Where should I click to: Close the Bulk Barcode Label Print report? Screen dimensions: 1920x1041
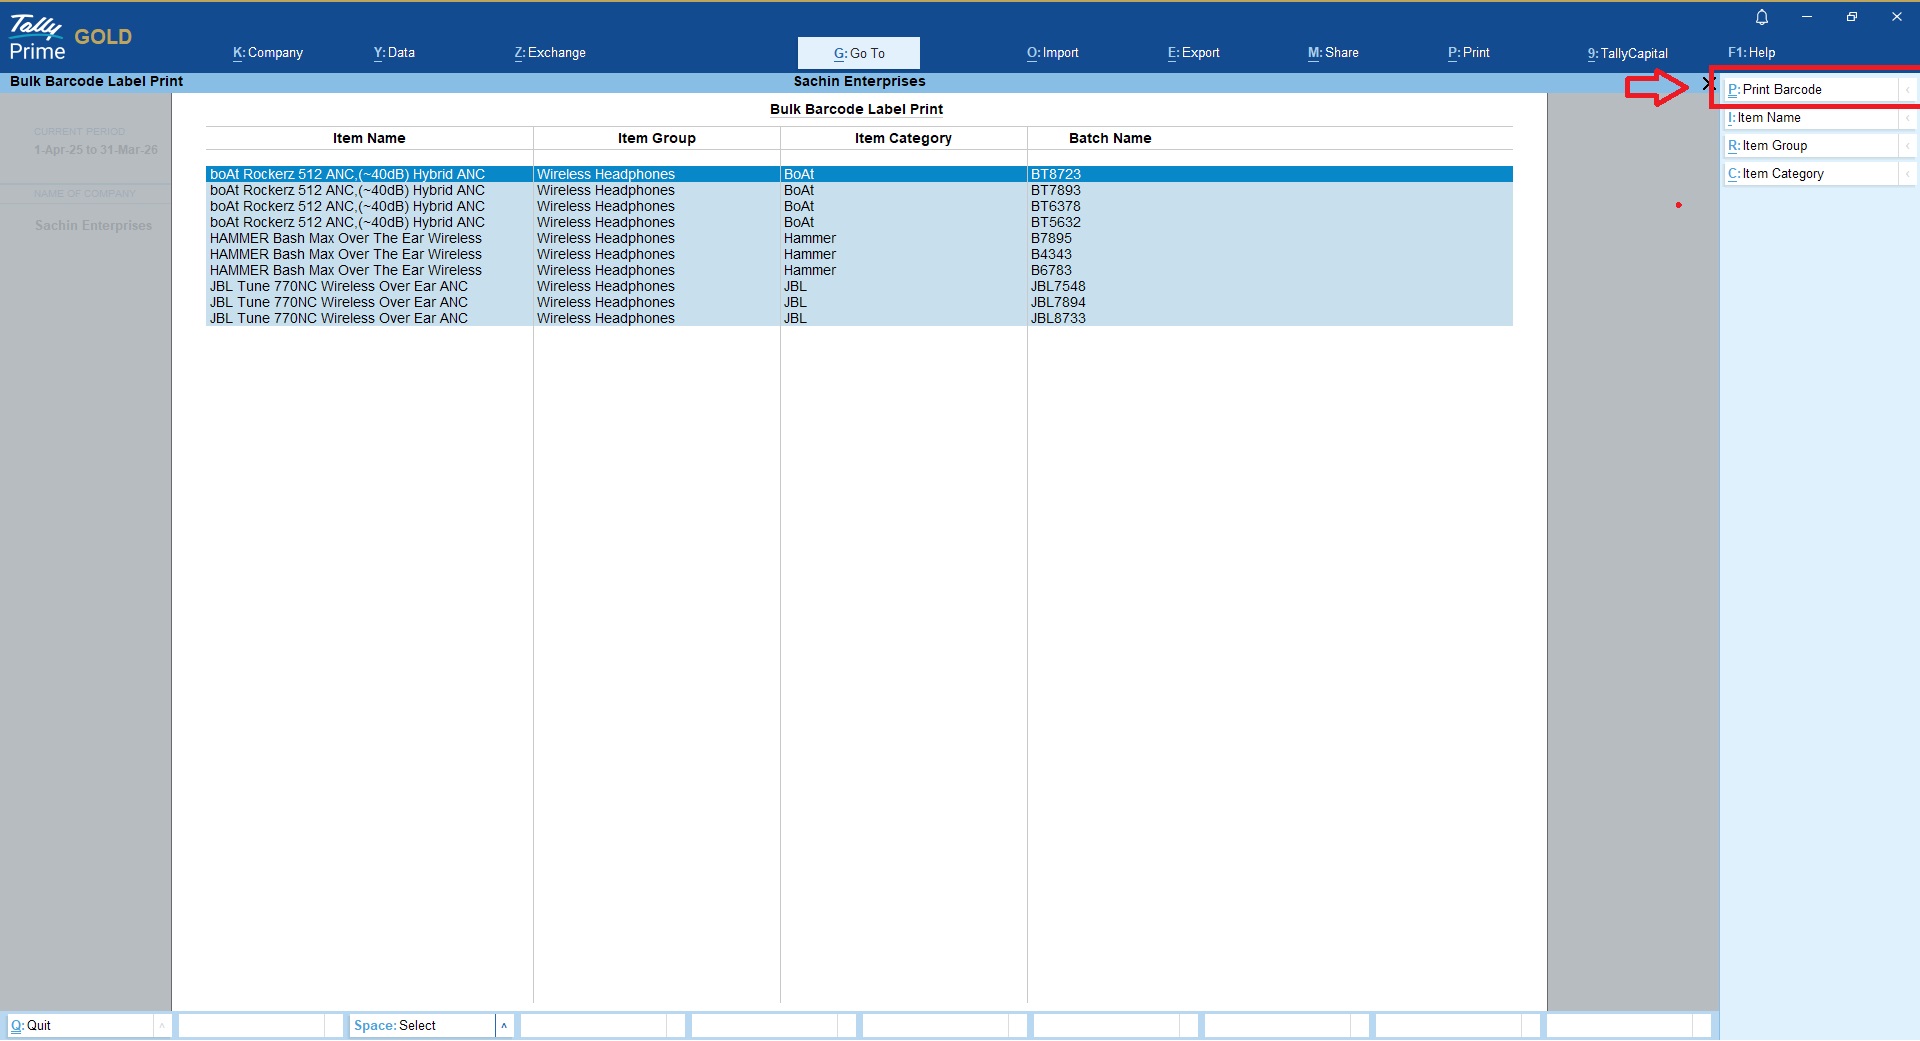coord(1708,84)
